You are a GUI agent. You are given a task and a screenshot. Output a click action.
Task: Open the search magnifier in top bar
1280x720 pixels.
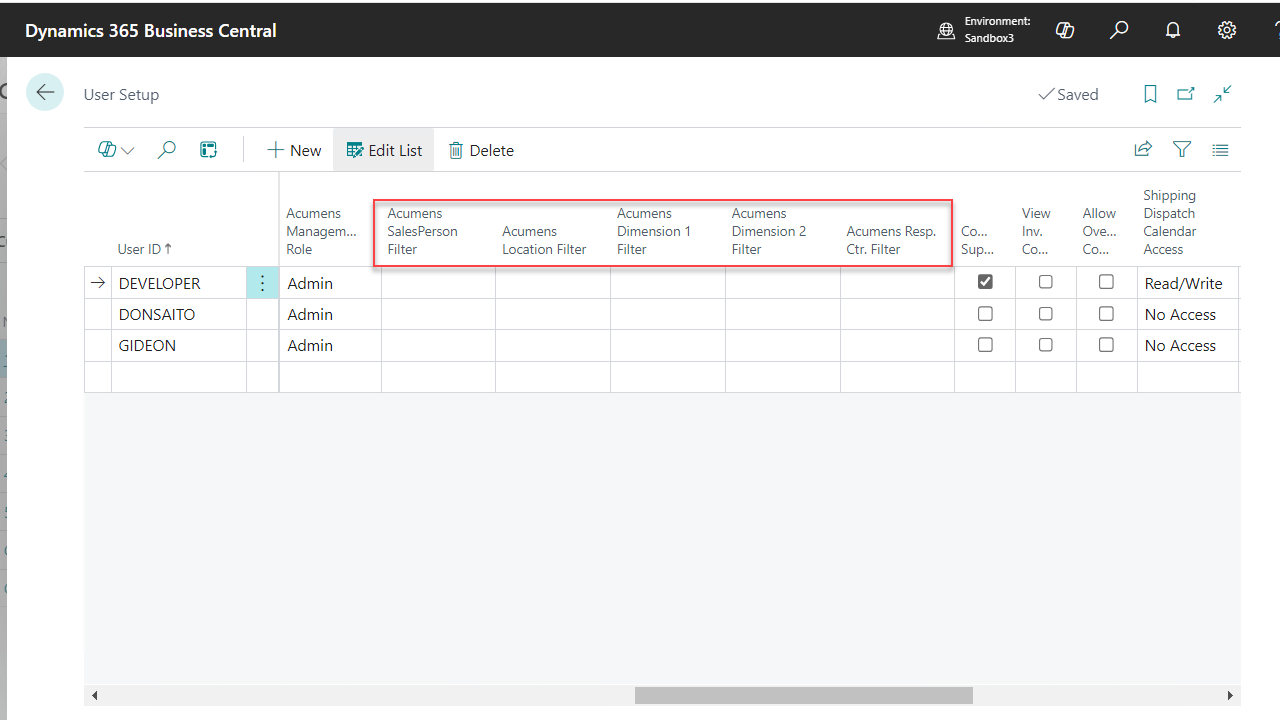[1119, 30]
